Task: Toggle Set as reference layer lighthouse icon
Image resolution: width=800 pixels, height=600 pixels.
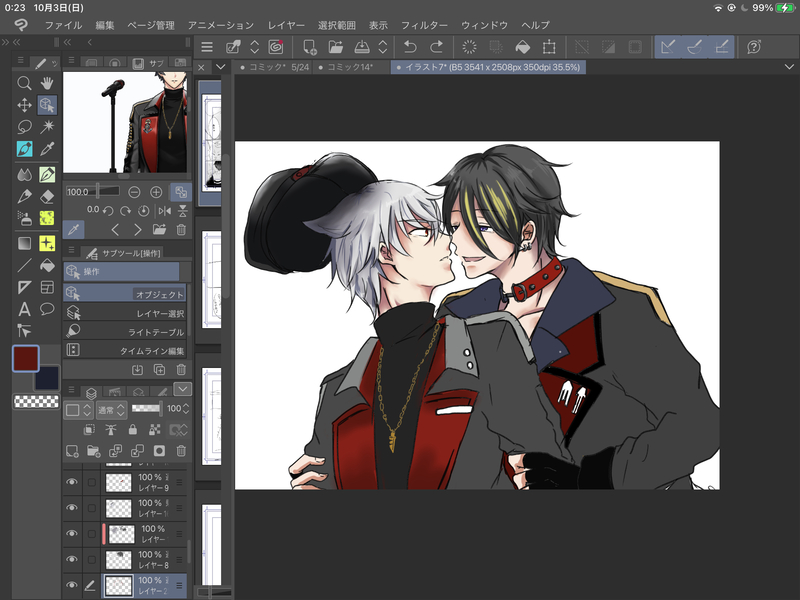Action: [111, 430]
